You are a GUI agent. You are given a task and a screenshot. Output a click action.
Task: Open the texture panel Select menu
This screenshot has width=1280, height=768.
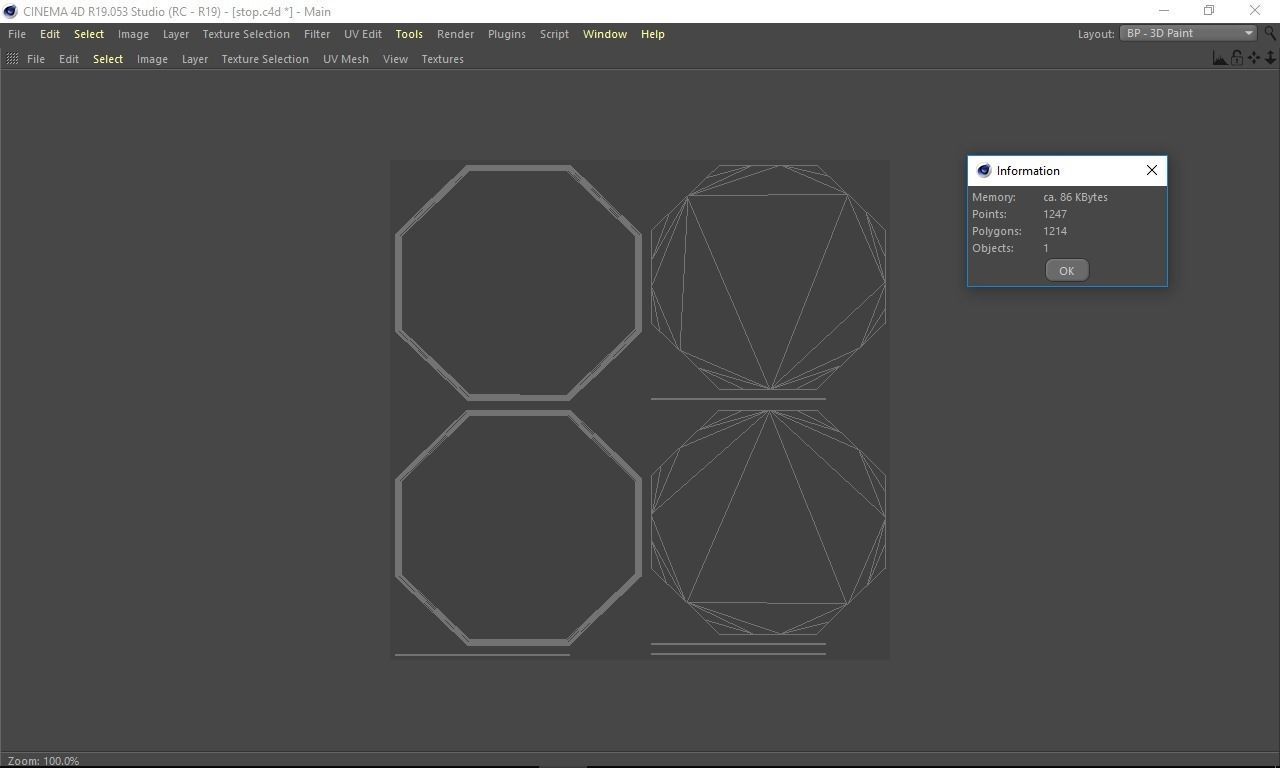pos(108,59)
